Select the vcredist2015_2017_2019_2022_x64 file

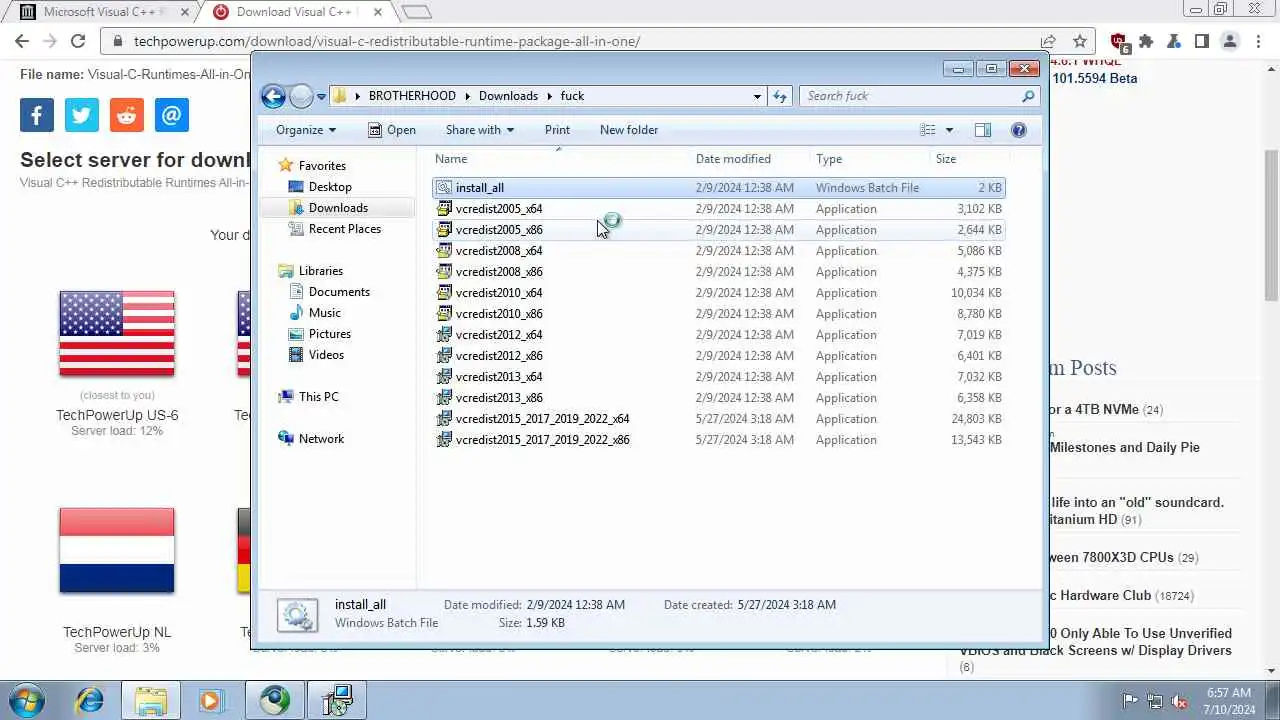(718, 419)
